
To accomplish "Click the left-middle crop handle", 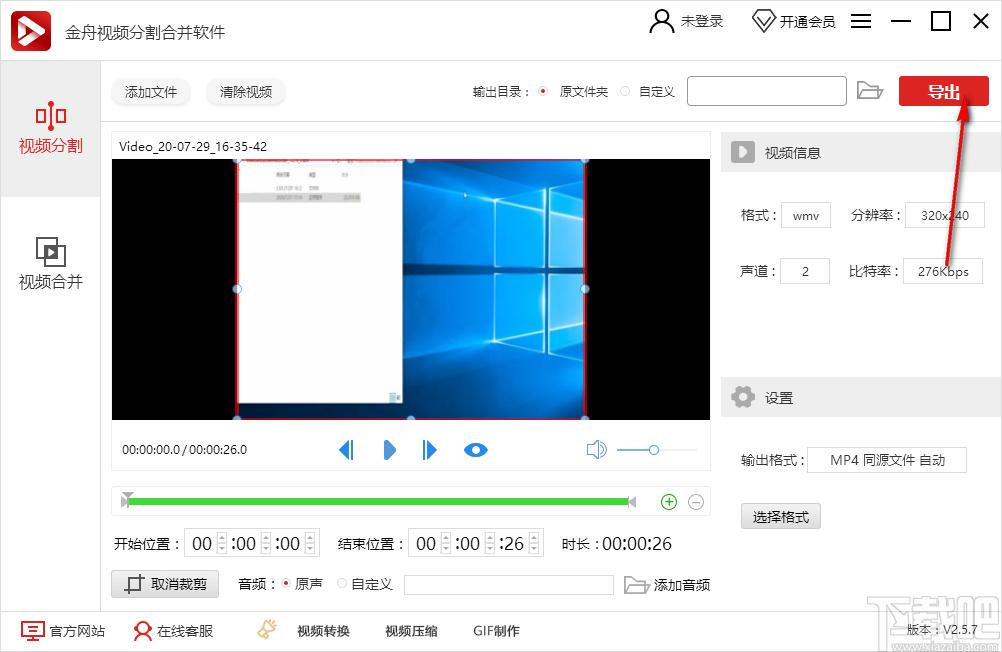I will point(237,289).
